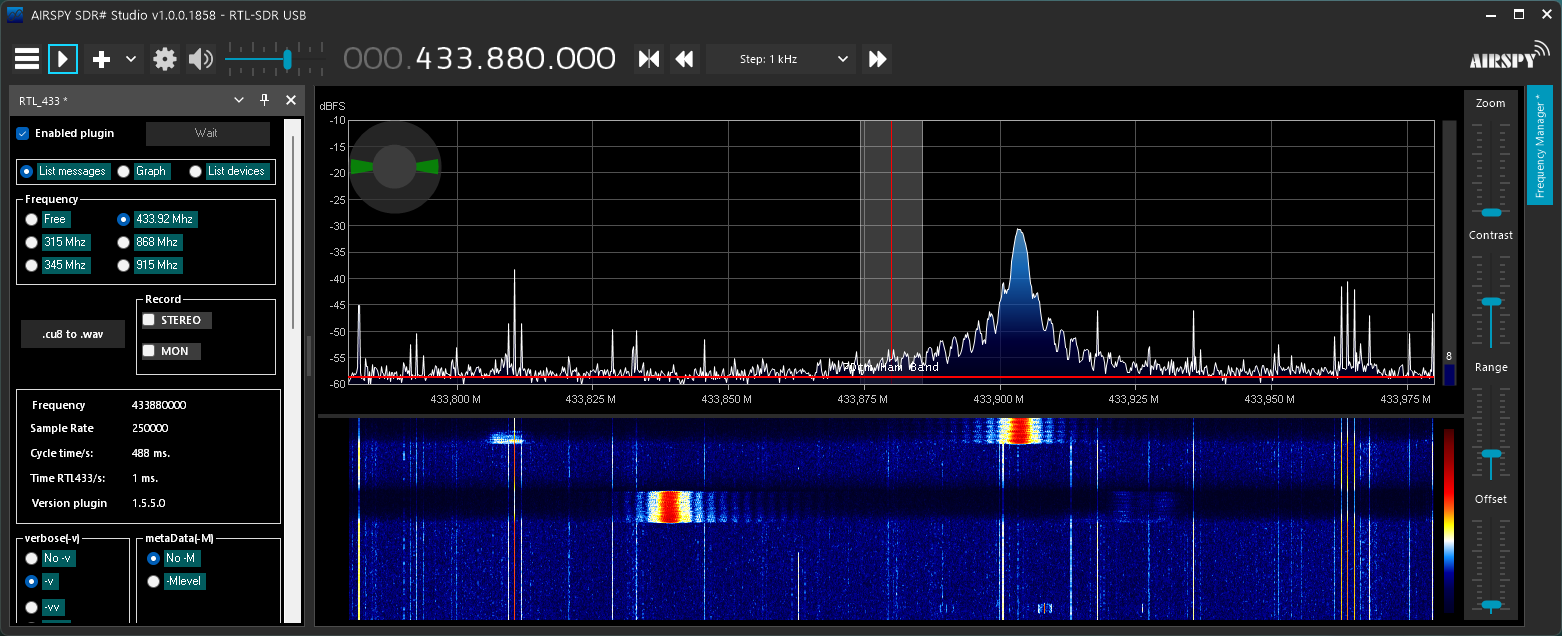Click the Wait button

click(208, 134)
